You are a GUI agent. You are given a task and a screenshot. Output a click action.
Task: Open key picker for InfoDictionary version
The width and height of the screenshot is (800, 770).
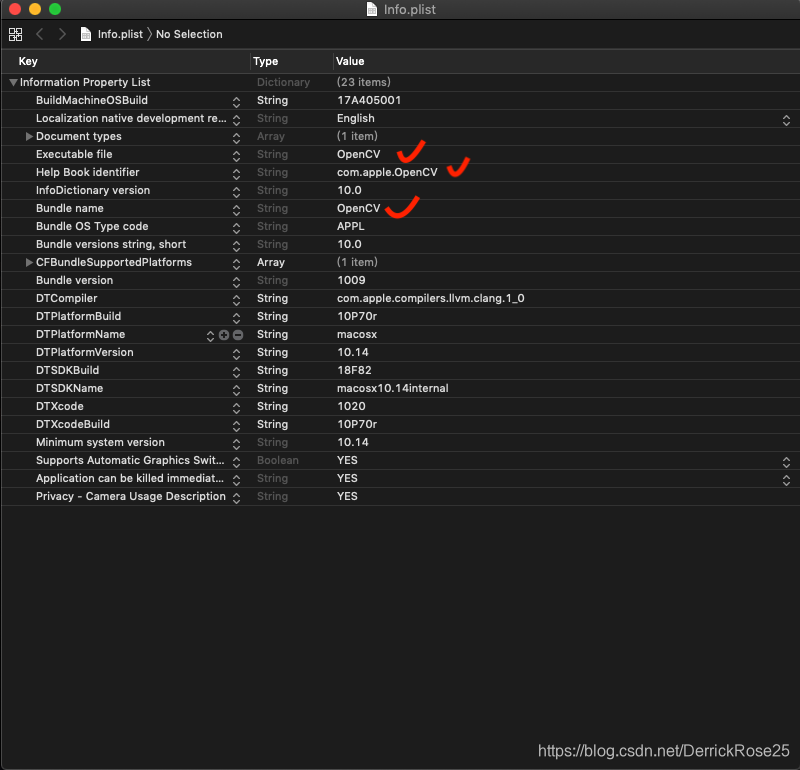click(x=236, y=192)
